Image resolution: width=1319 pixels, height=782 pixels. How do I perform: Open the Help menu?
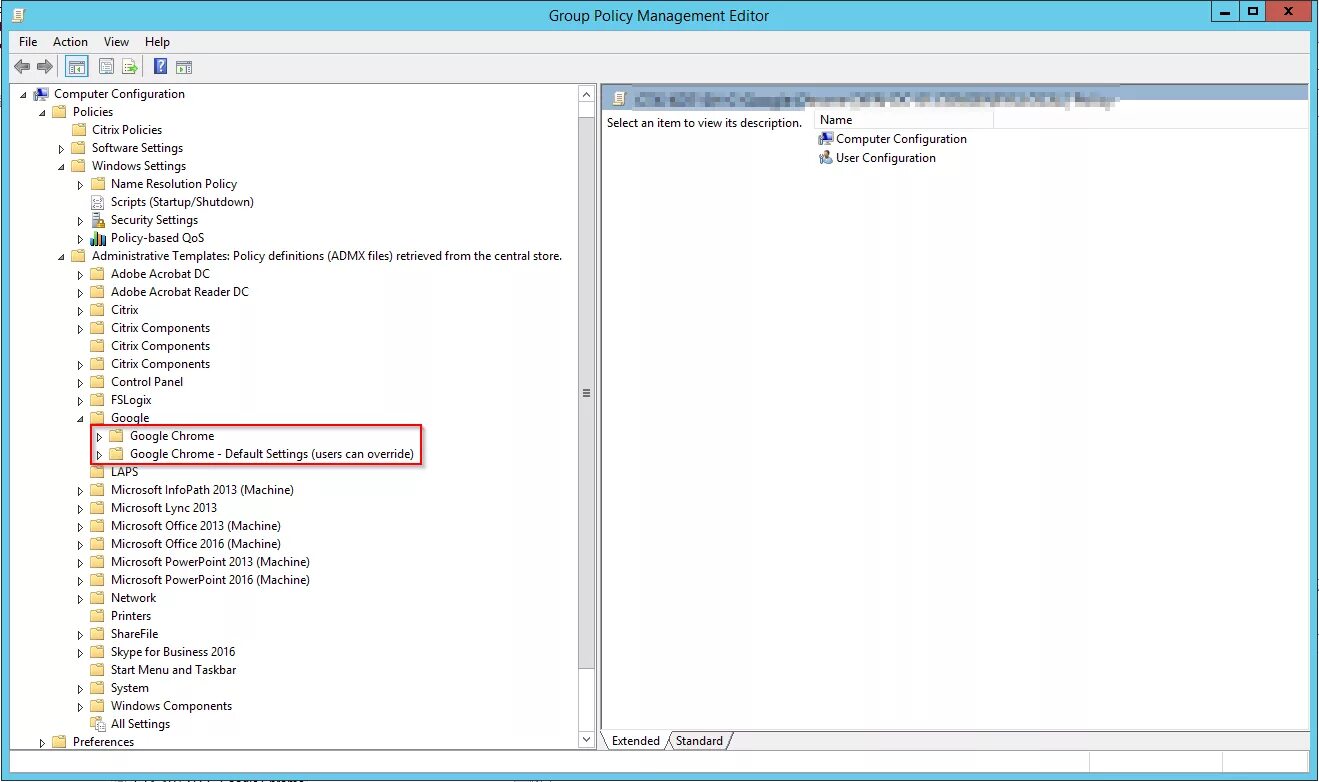157,42
